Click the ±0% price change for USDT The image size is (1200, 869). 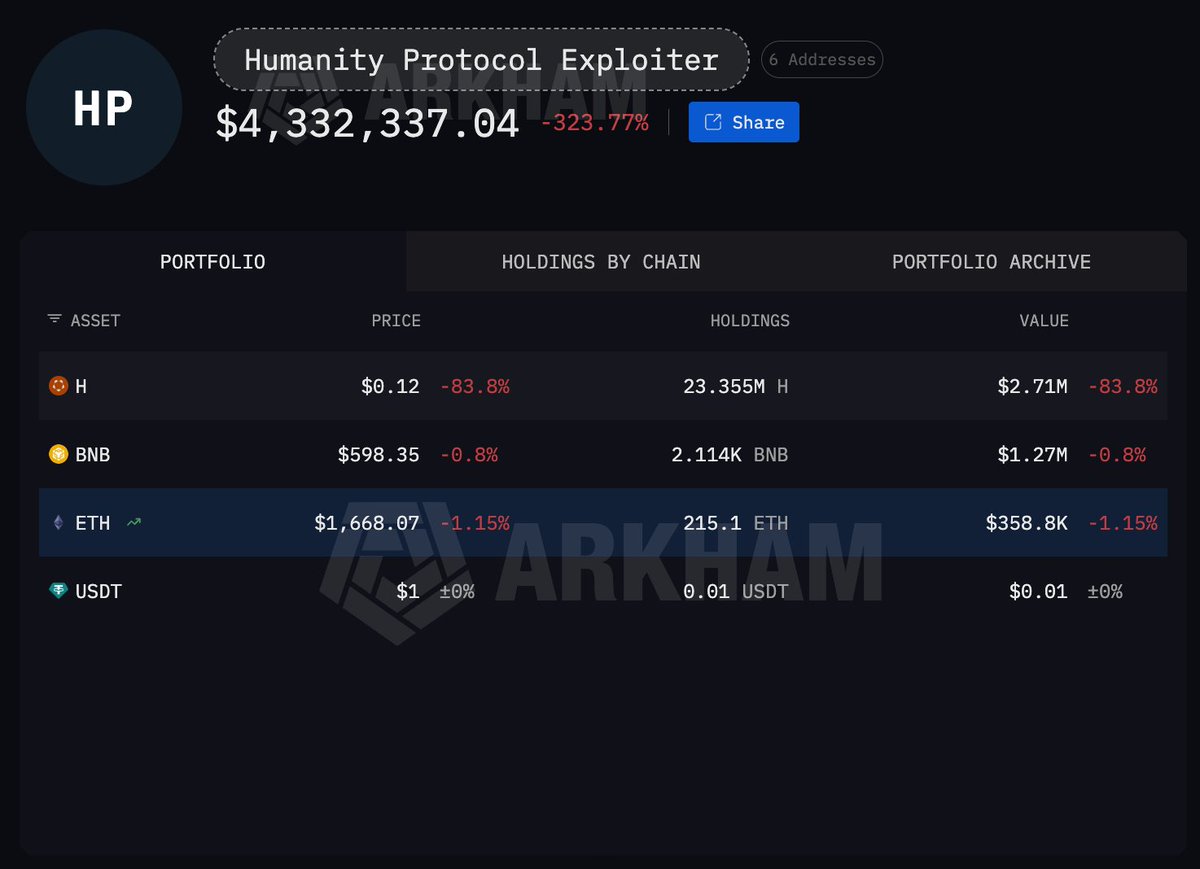tap(457, 592)
